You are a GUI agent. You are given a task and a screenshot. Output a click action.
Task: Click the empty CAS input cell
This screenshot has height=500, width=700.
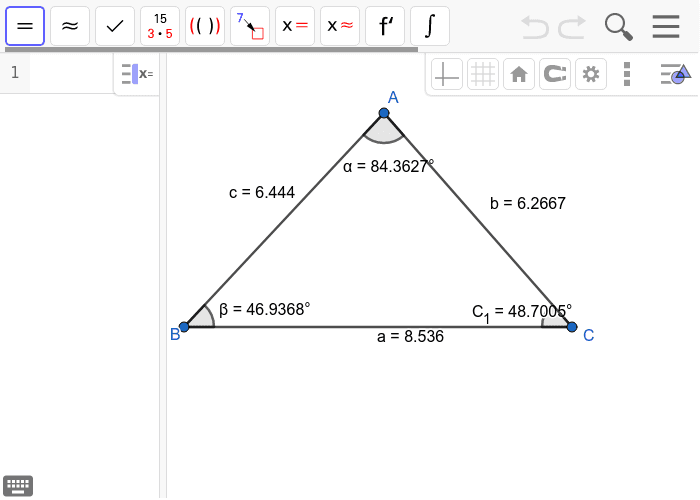[x=71, y=72]
